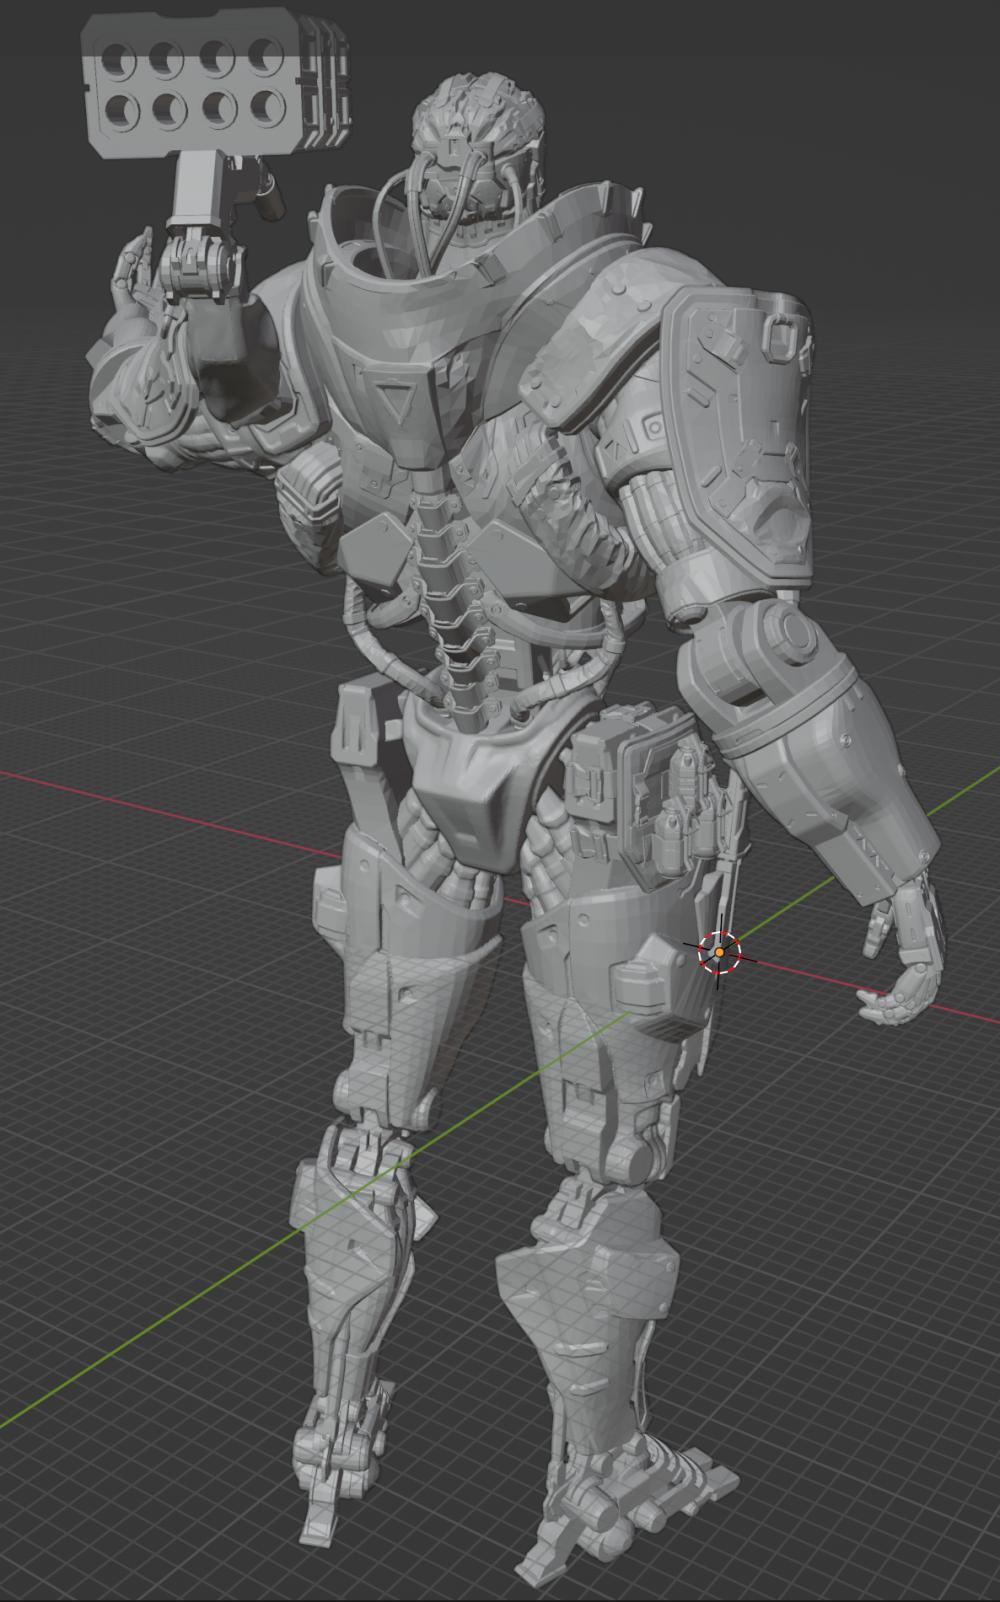Click the 3D cursor crosshair near the hip
This screenshot has width=1000, height=1602.
(719, 953)
